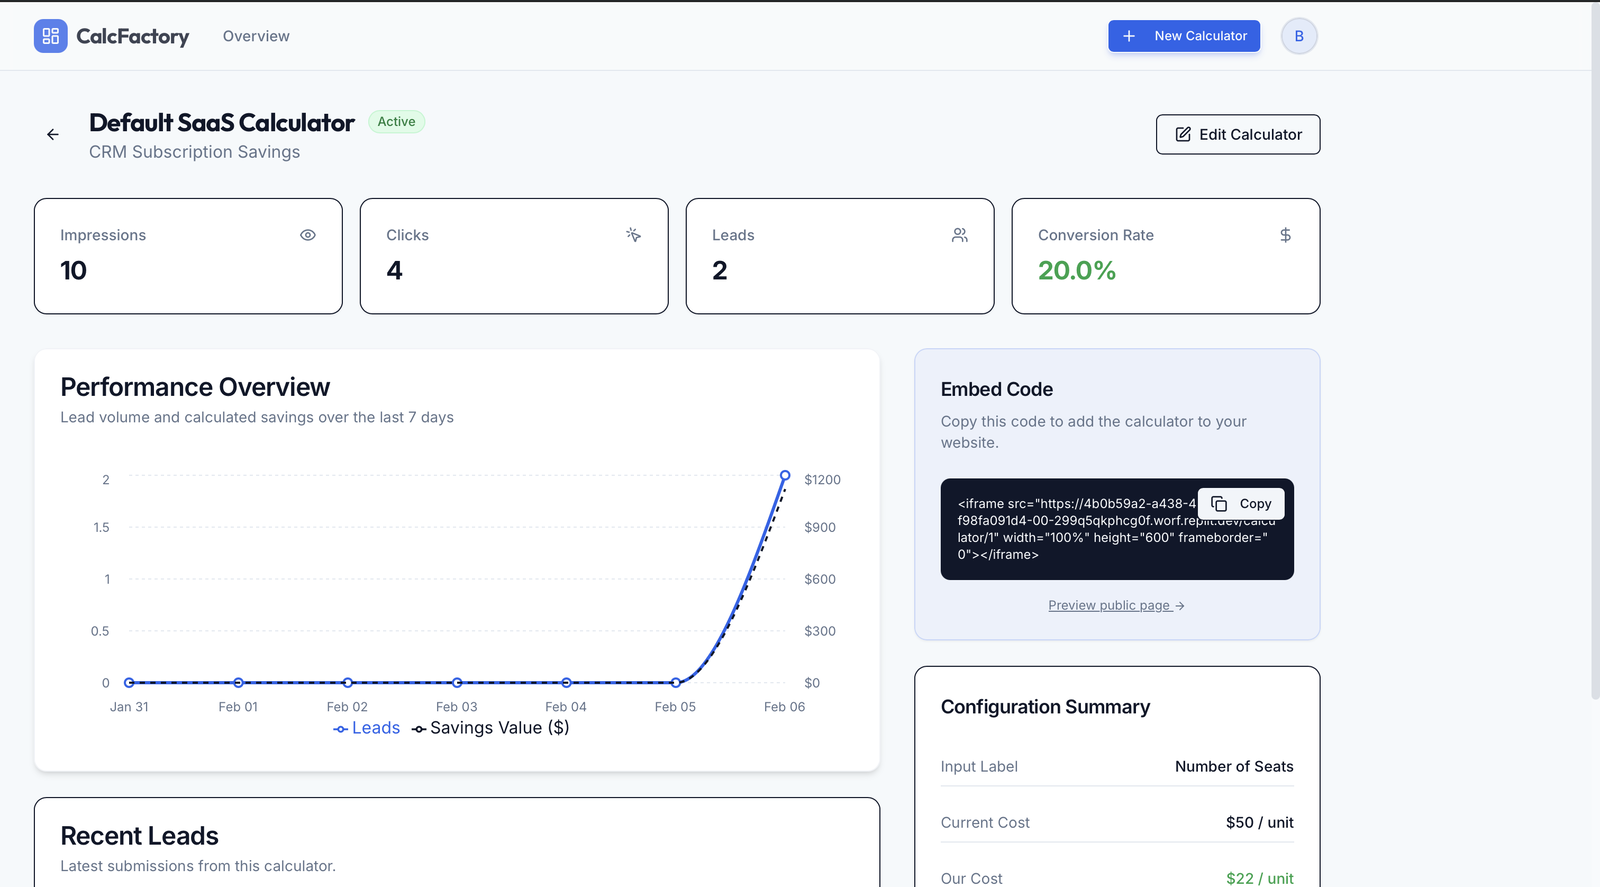Click the Feb 03 data point on chart

[457, 682]
